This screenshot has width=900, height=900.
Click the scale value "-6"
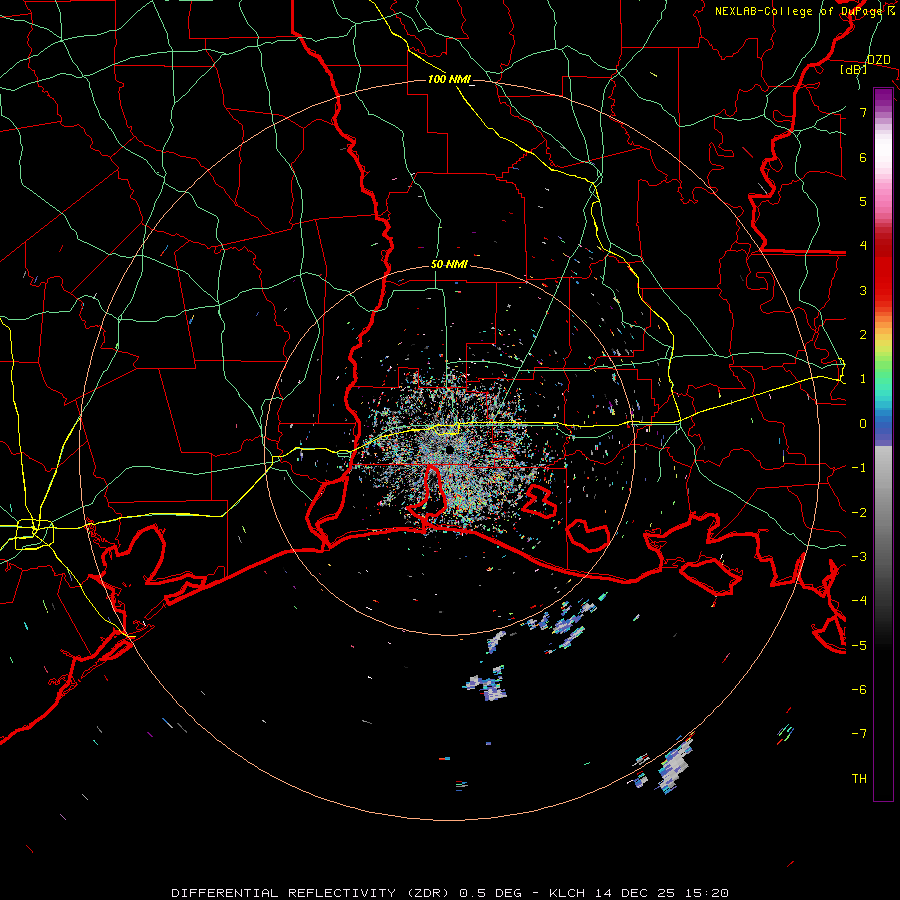tap(859, 690)
